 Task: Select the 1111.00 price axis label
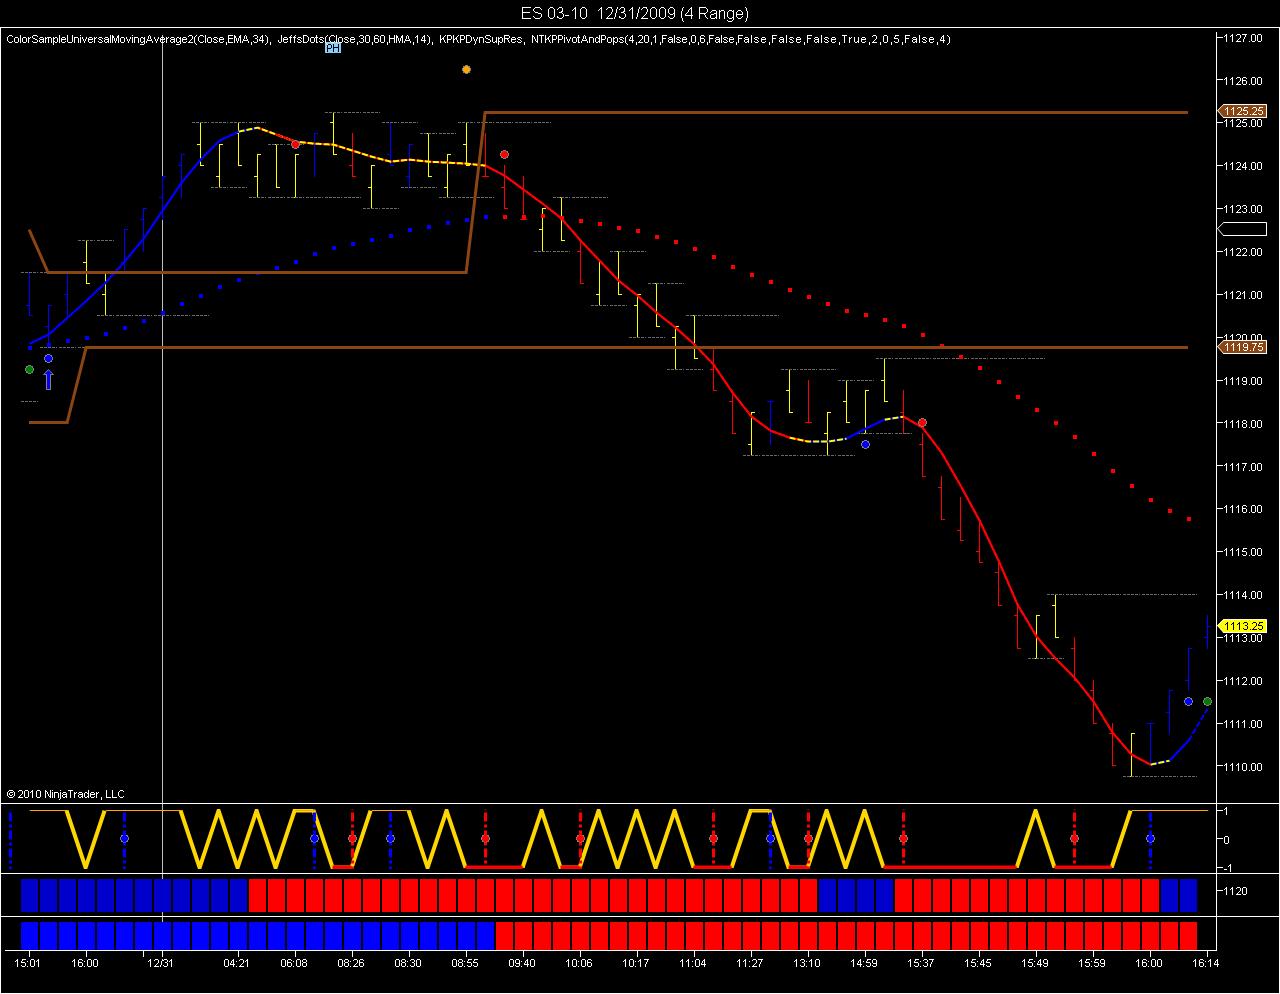tap(1242, 724)
